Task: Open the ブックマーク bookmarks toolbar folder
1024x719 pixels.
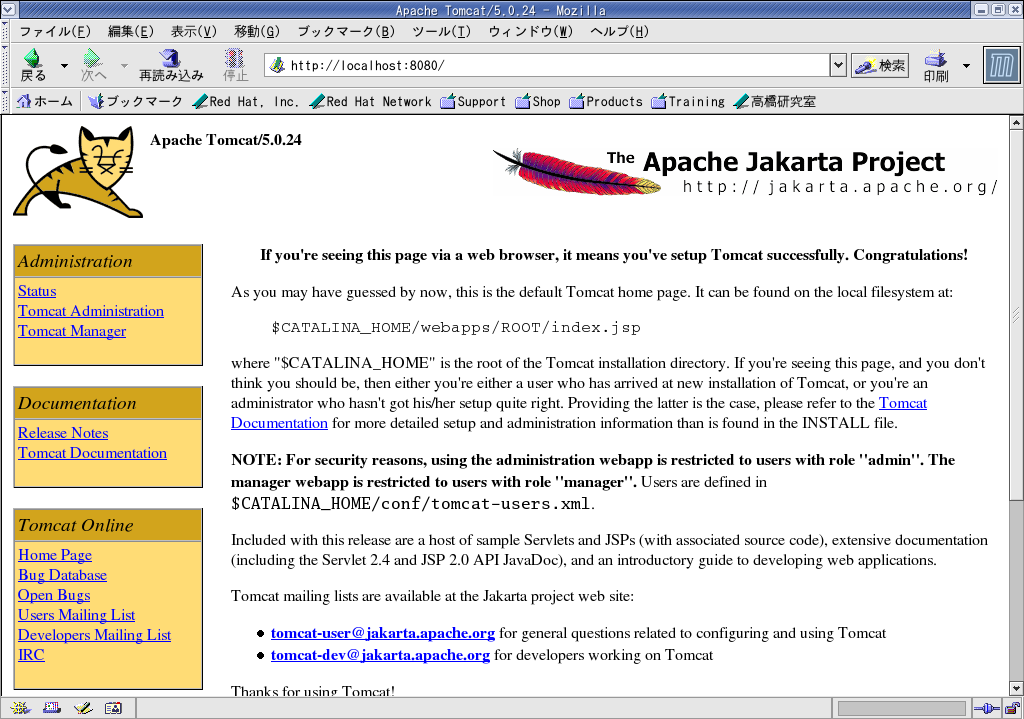Action: point(135,101)
